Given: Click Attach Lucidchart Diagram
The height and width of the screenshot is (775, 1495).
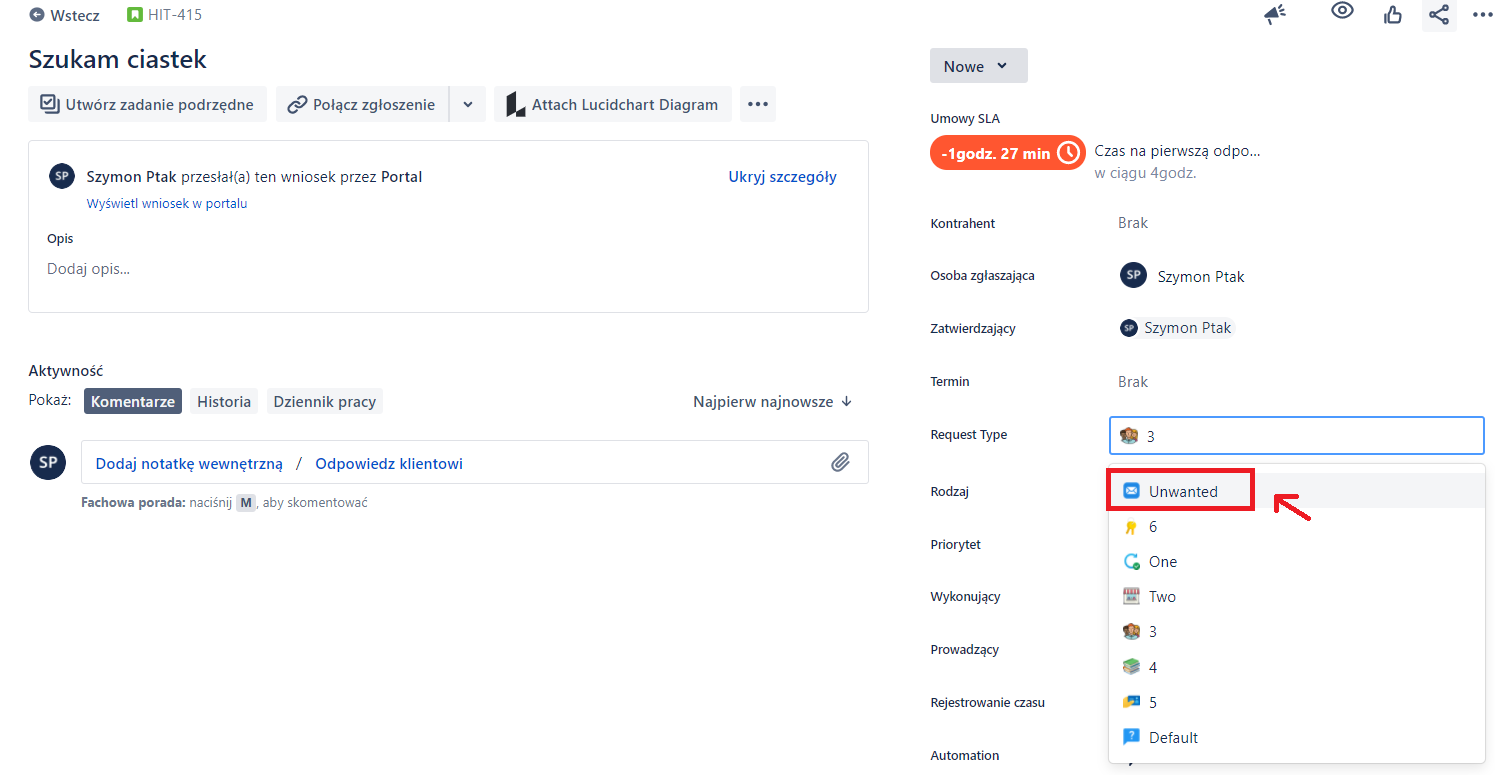Looking at the screenshot, I should (x=613, y=104).
